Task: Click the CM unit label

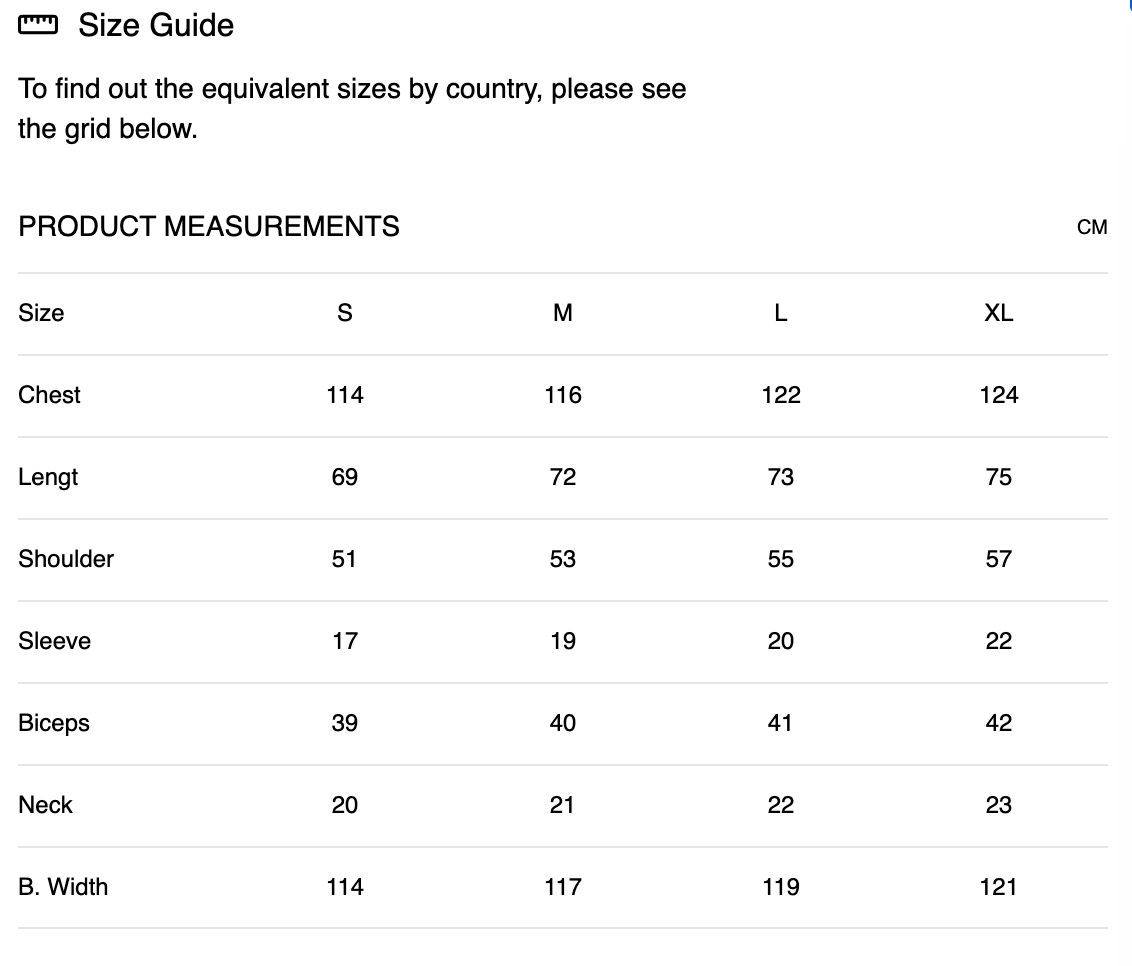Action: pyautogui.click(x=1092, y=227)
